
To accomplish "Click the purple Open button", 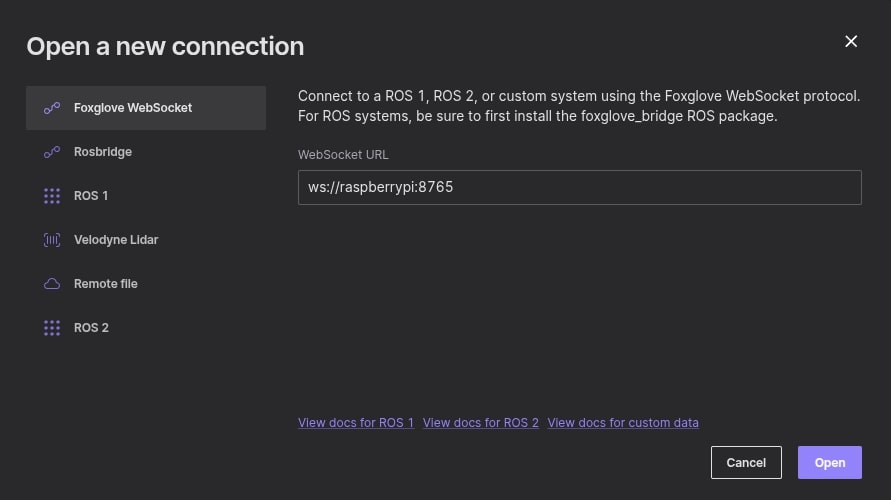I will [x=830, y=462].
